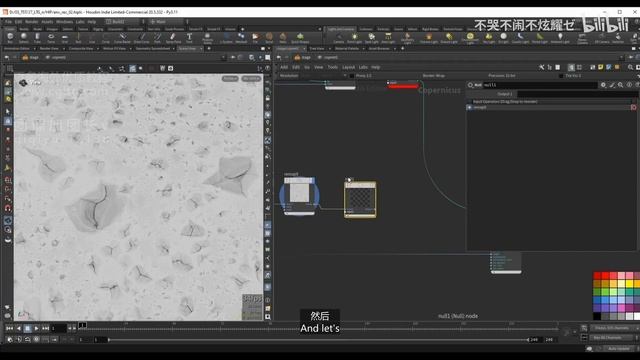The image size is (640, 360).
Task: Jump to the last frame
Action: 46,328
